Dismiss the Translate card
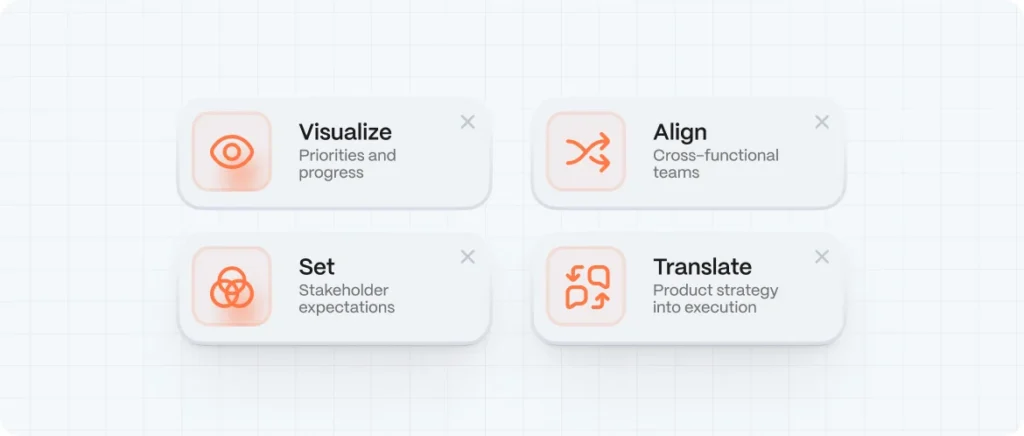 pos(822,257)
